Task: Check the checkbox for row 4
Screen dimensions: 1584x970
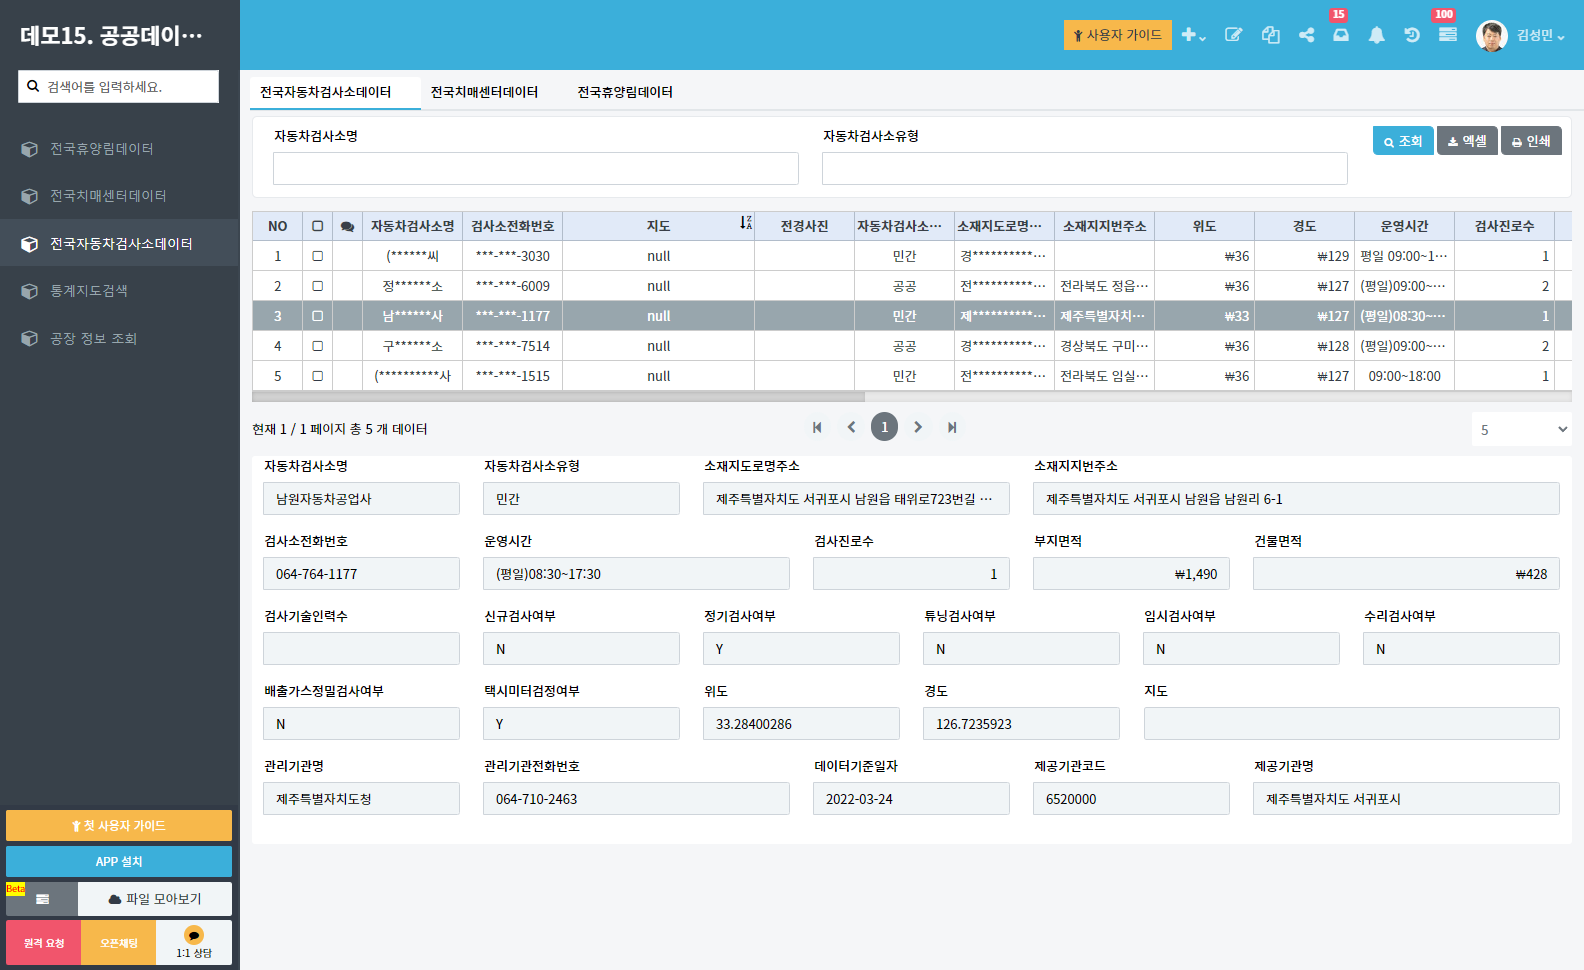Action: (317, 346)
